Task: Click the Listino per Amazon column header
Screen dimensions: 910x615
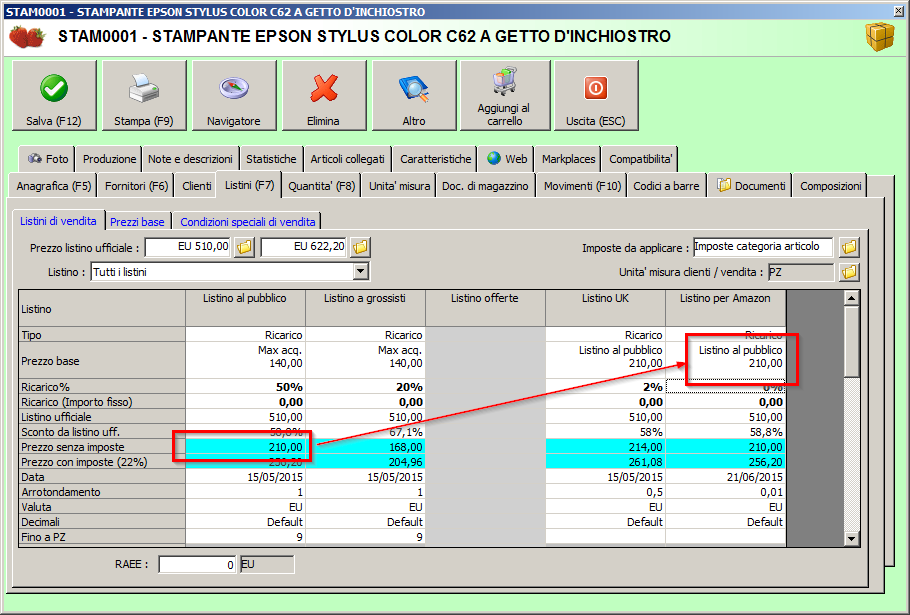Action: click(725, 309)
